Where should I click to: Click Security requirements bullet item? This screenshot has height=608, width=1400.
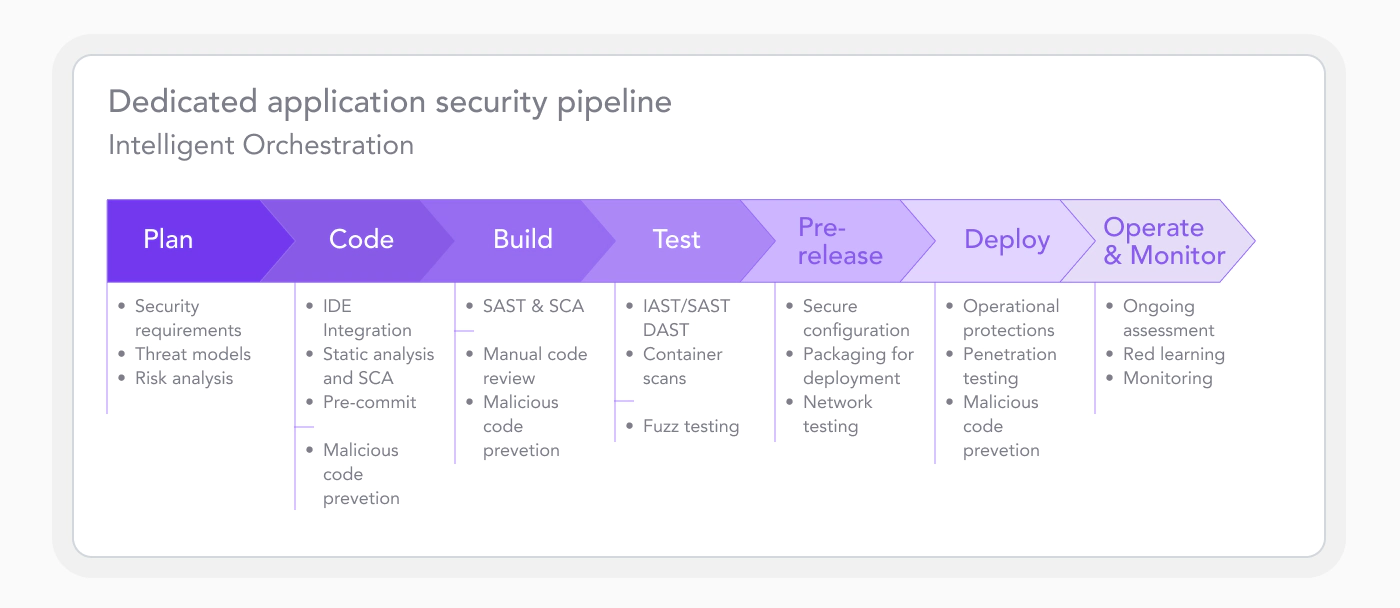pos(188,318)
